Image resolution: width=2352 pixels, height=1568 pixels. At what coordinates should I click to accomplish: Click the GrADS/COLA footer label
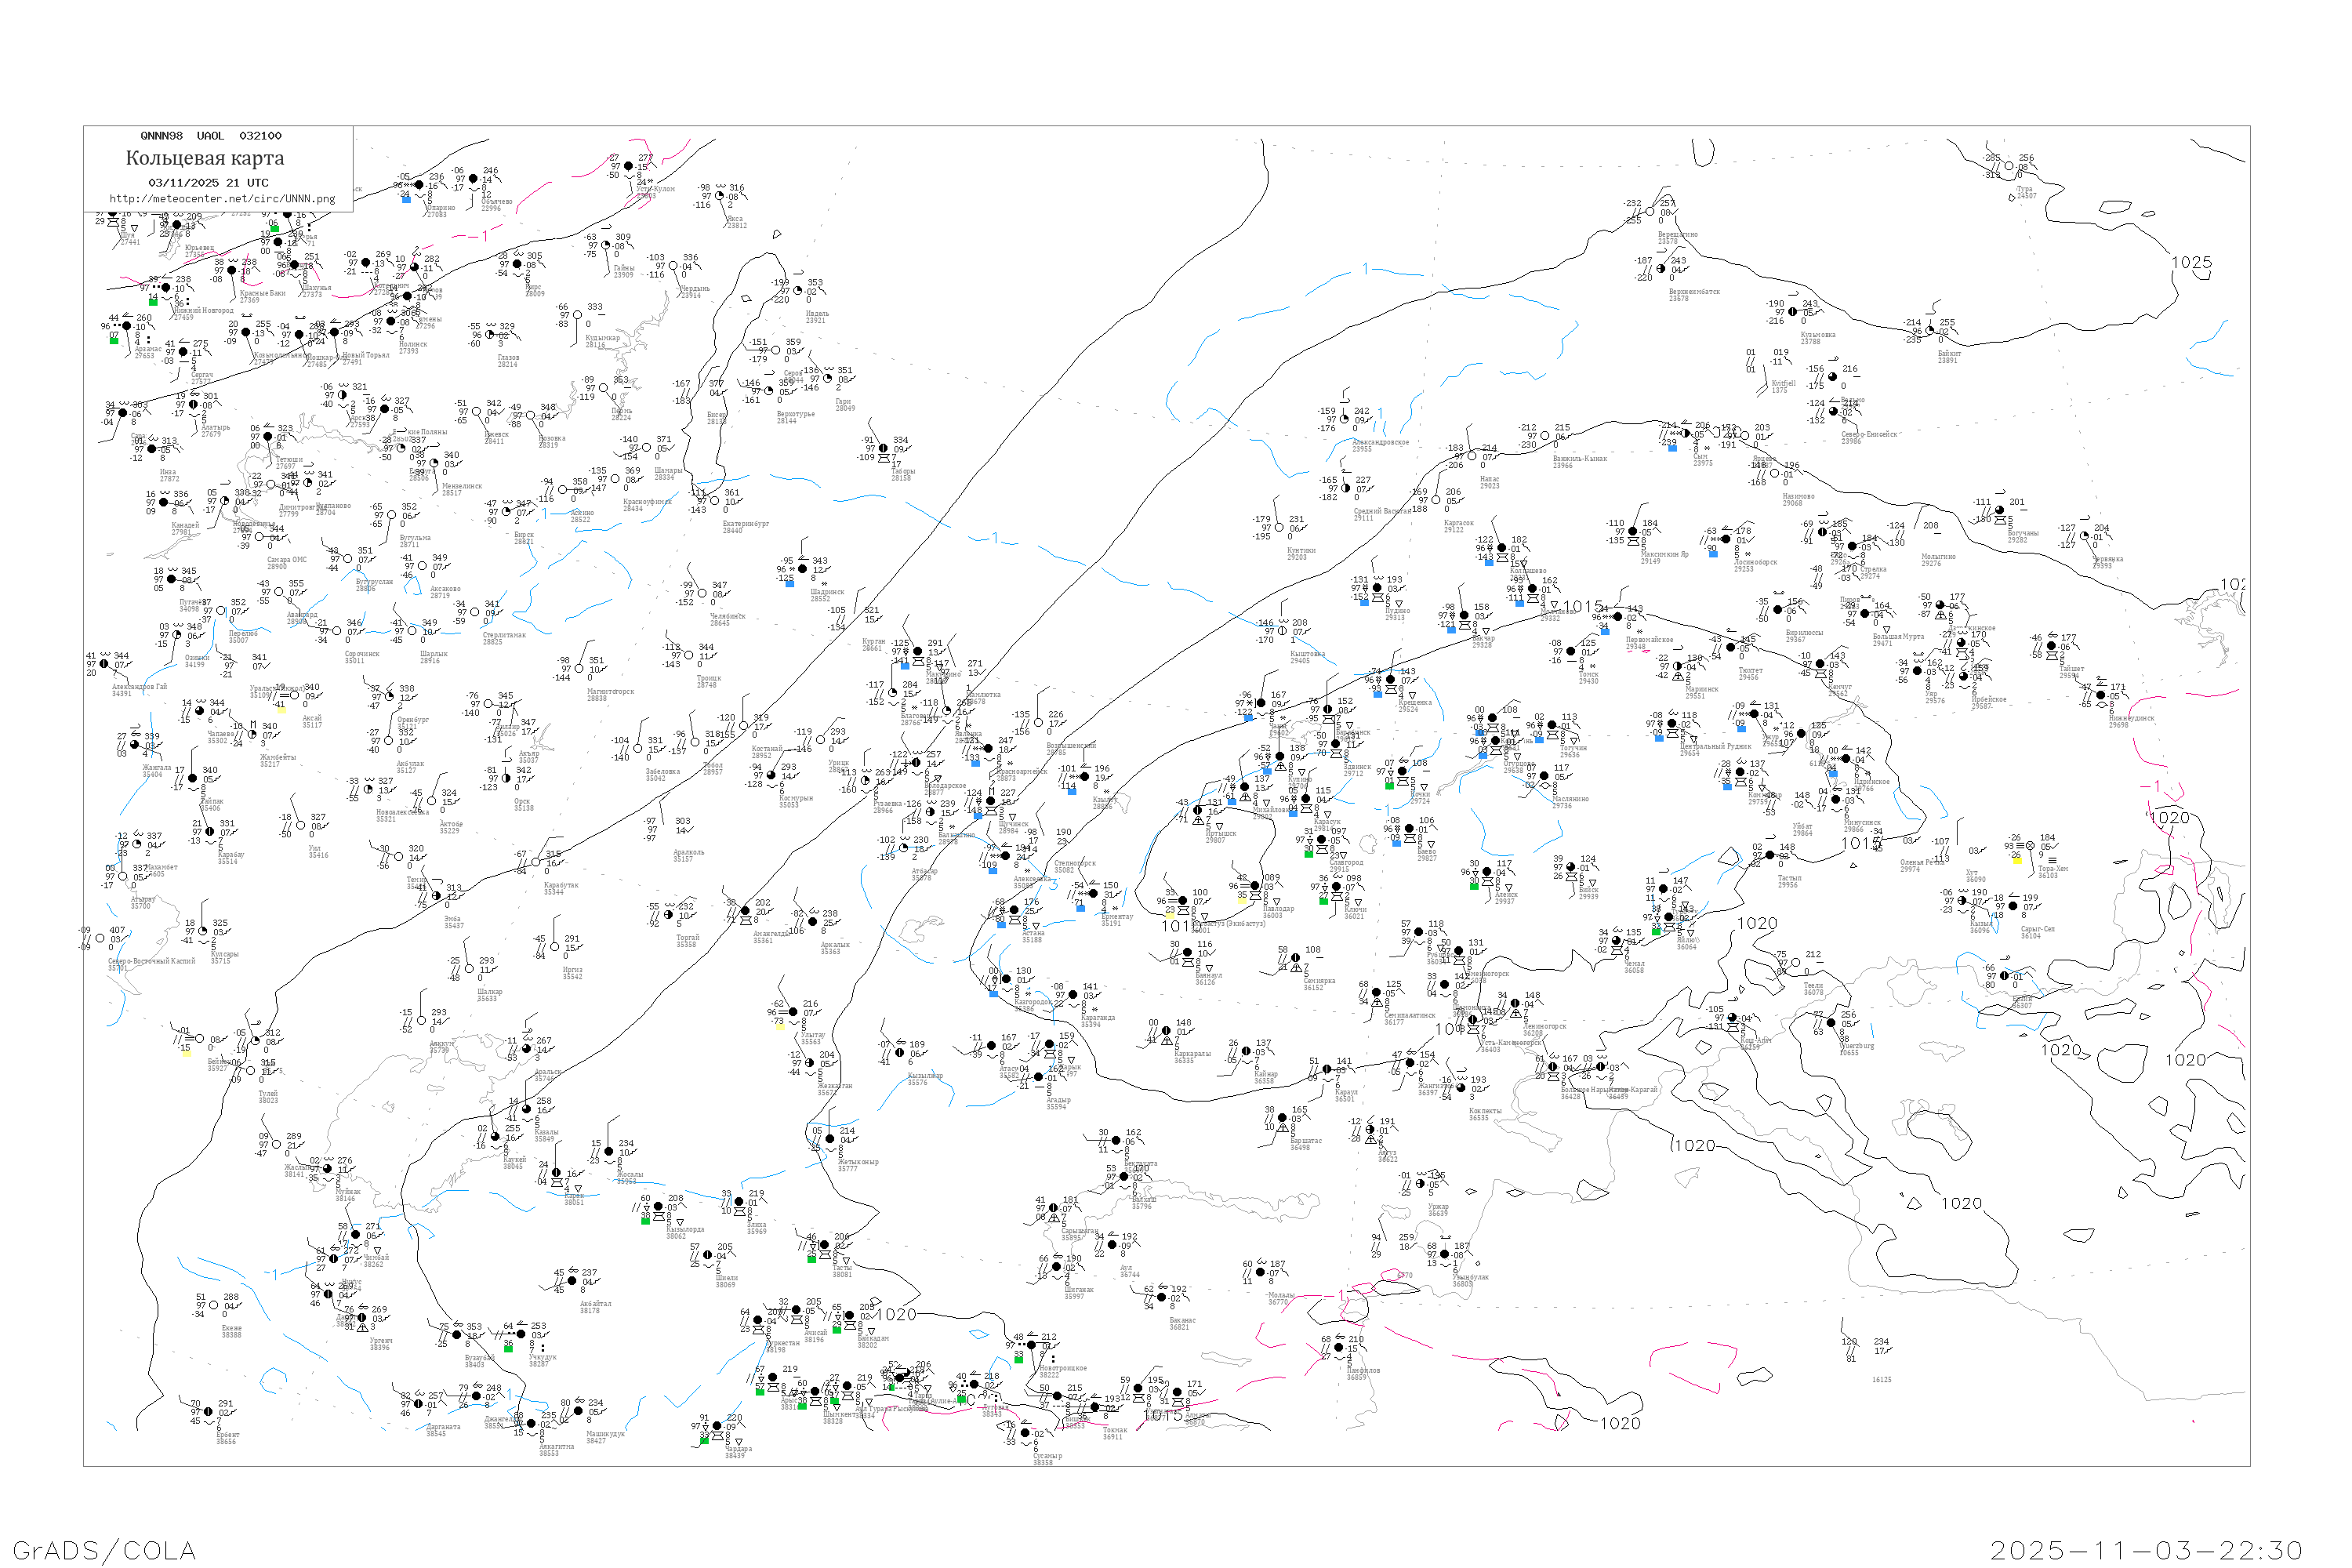pos(104,1550)
